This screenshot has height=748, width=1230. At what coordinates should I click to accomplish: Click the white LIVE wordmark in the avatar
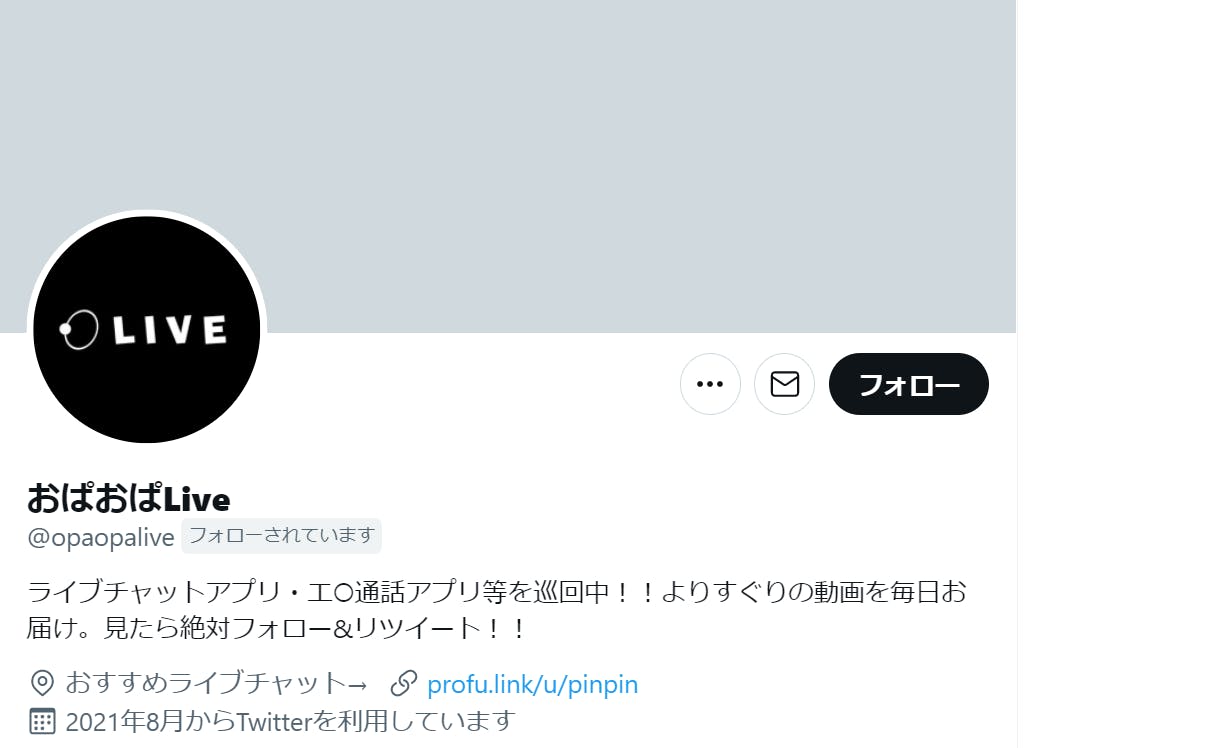(x=170, y=330)
